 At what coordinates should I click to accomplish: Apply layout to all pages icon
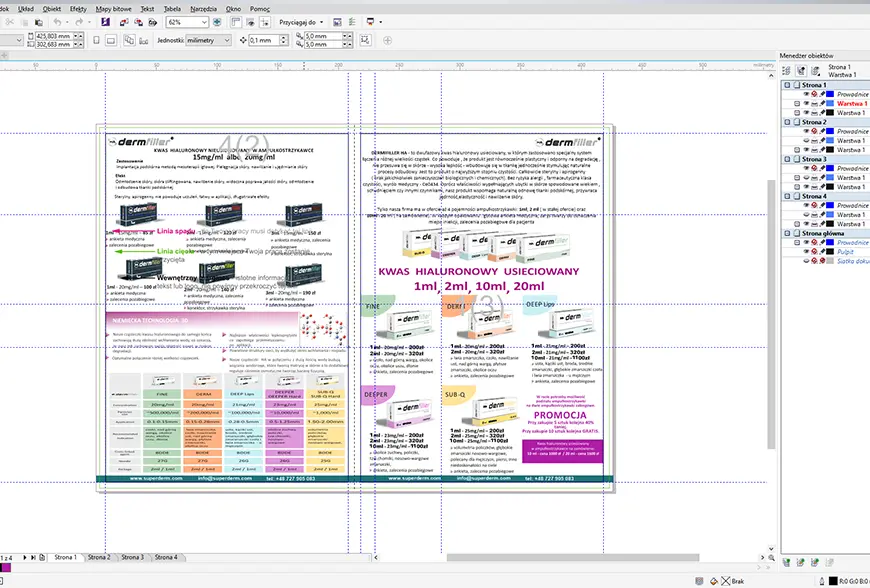[x=129, y=40]
